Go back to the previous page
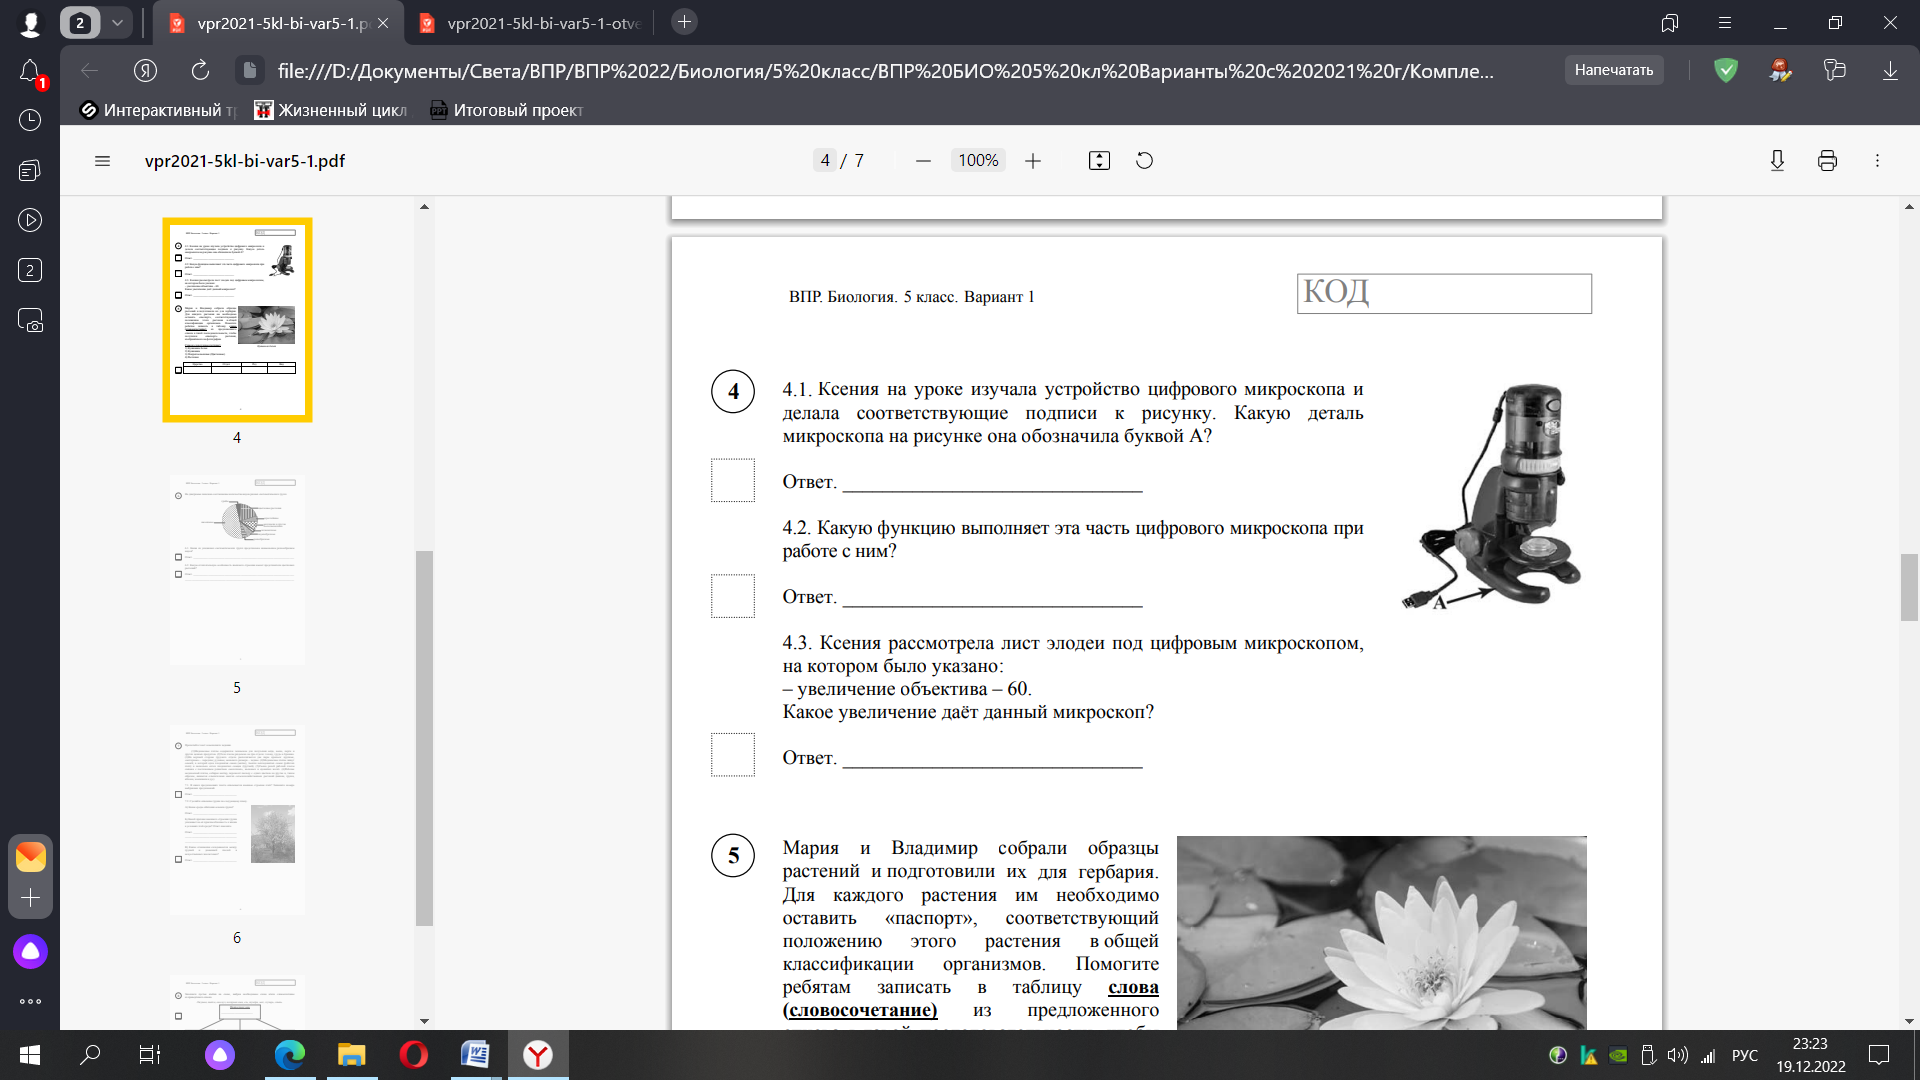The width and height of the screenshot is (1920, 1080). point(90,70)
